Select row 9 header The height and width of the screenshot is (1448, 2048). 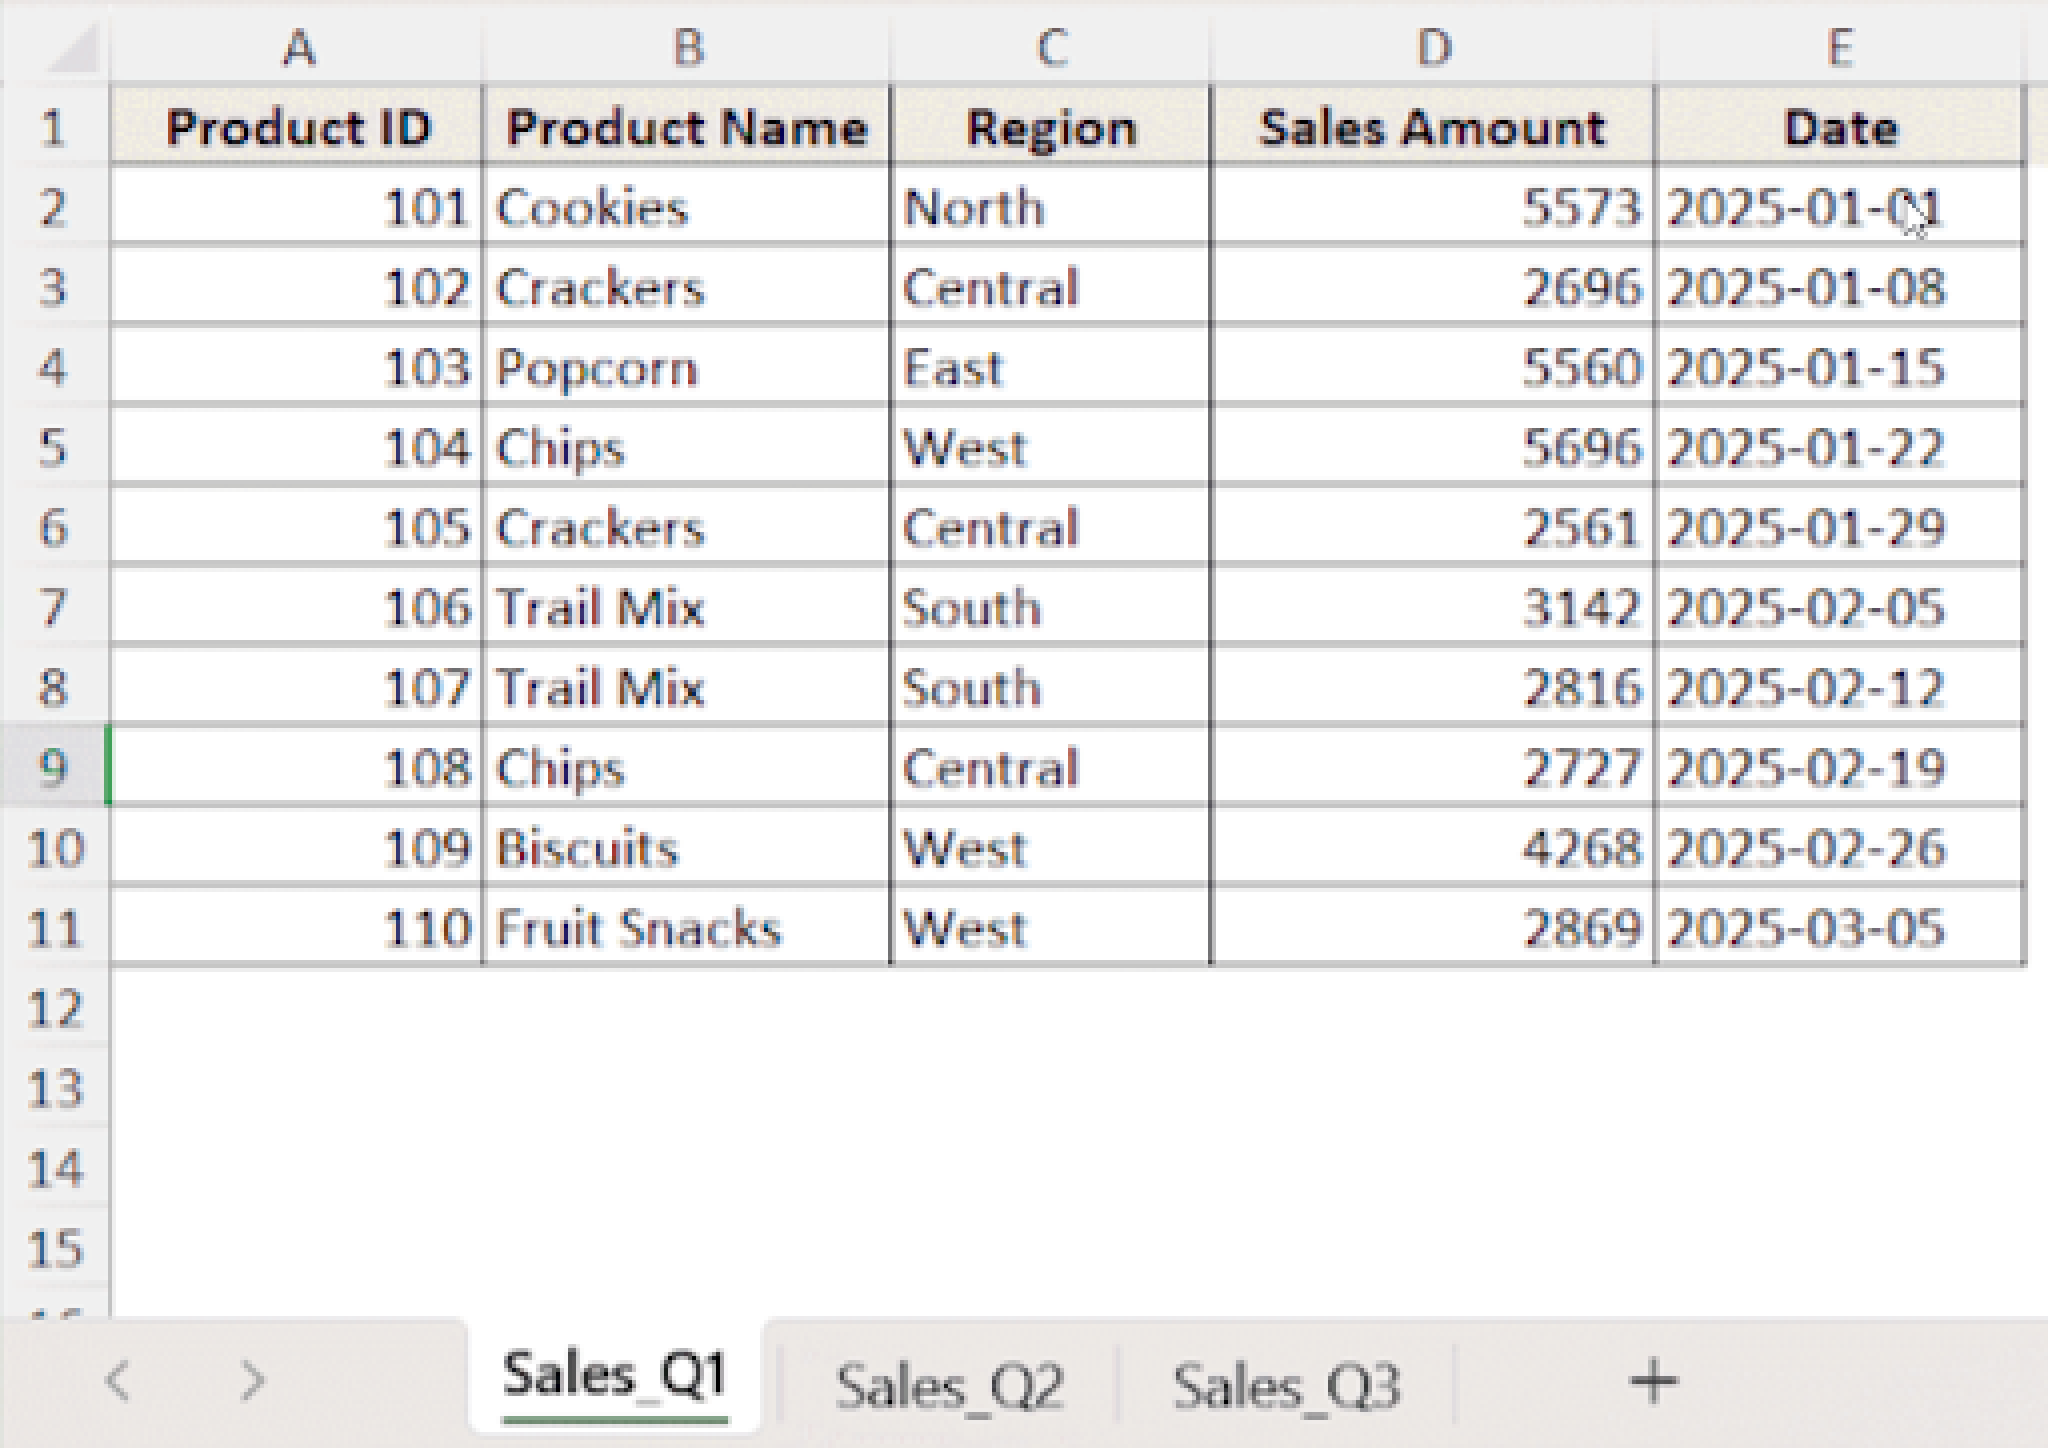coord(55,768)
